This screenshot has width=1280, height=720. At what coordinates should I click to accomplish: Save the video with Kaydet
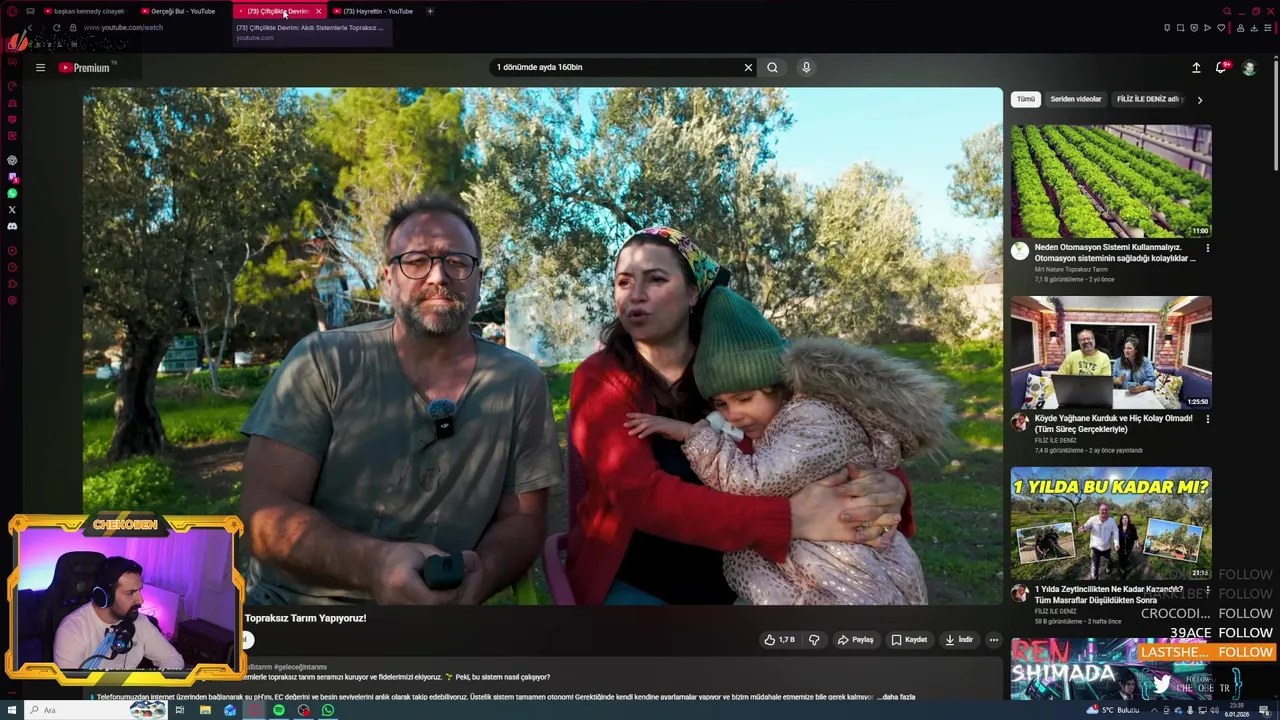click(909, 640)
